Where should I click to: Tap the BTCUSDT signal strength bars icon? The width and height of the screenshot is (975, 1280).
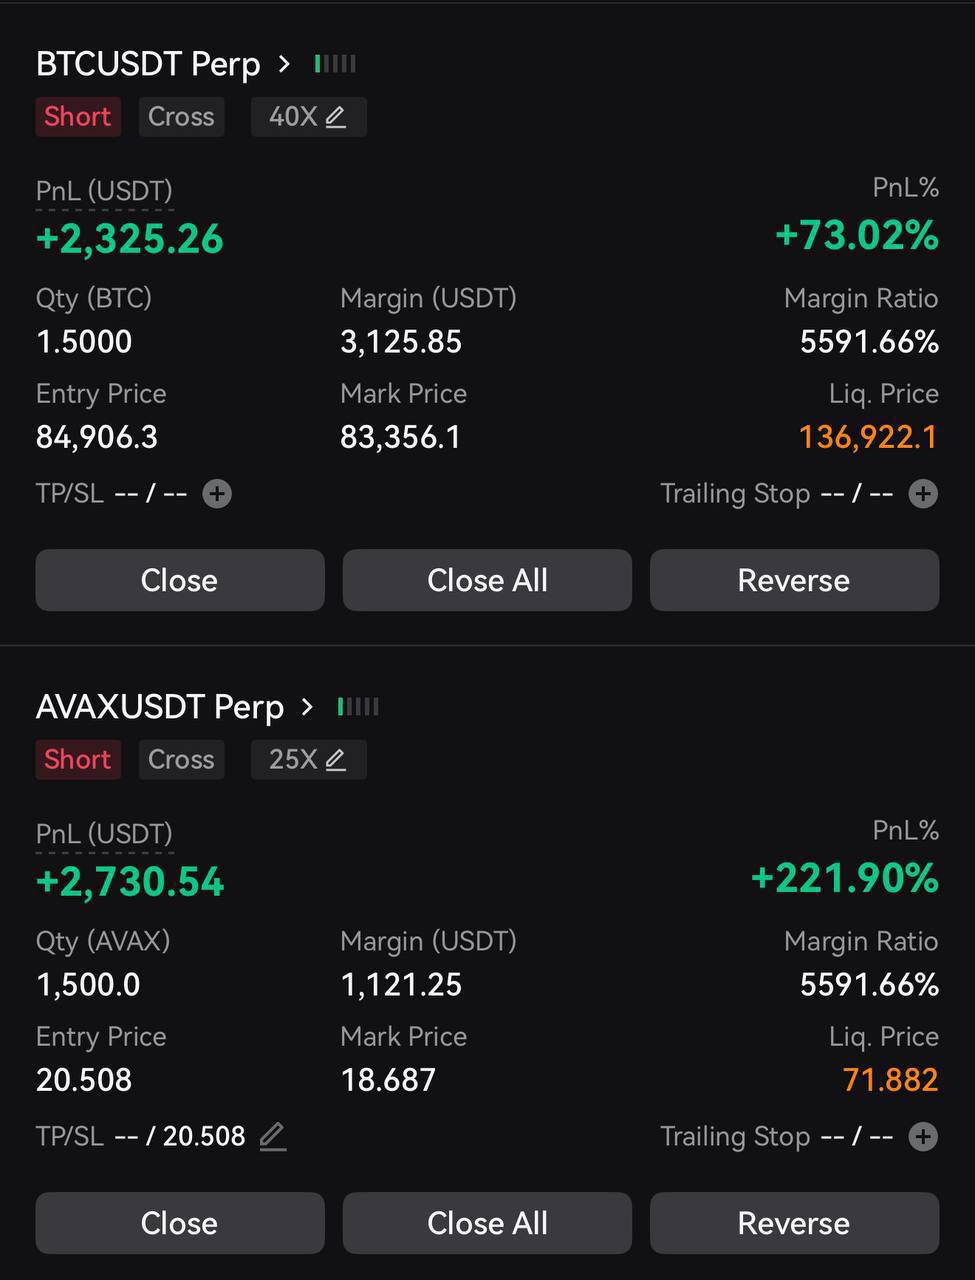(x=335, y=64)
